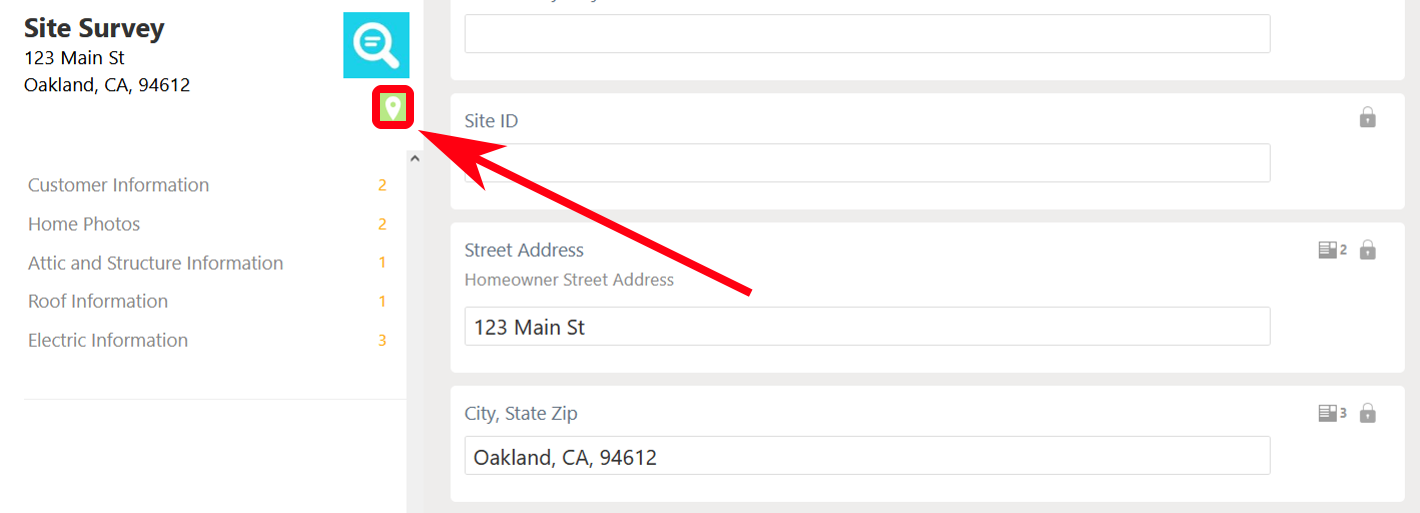Click the lock icon for Street Address
The width and height of the screenshot is (1420, 513).
click(x=1367, y=250)
